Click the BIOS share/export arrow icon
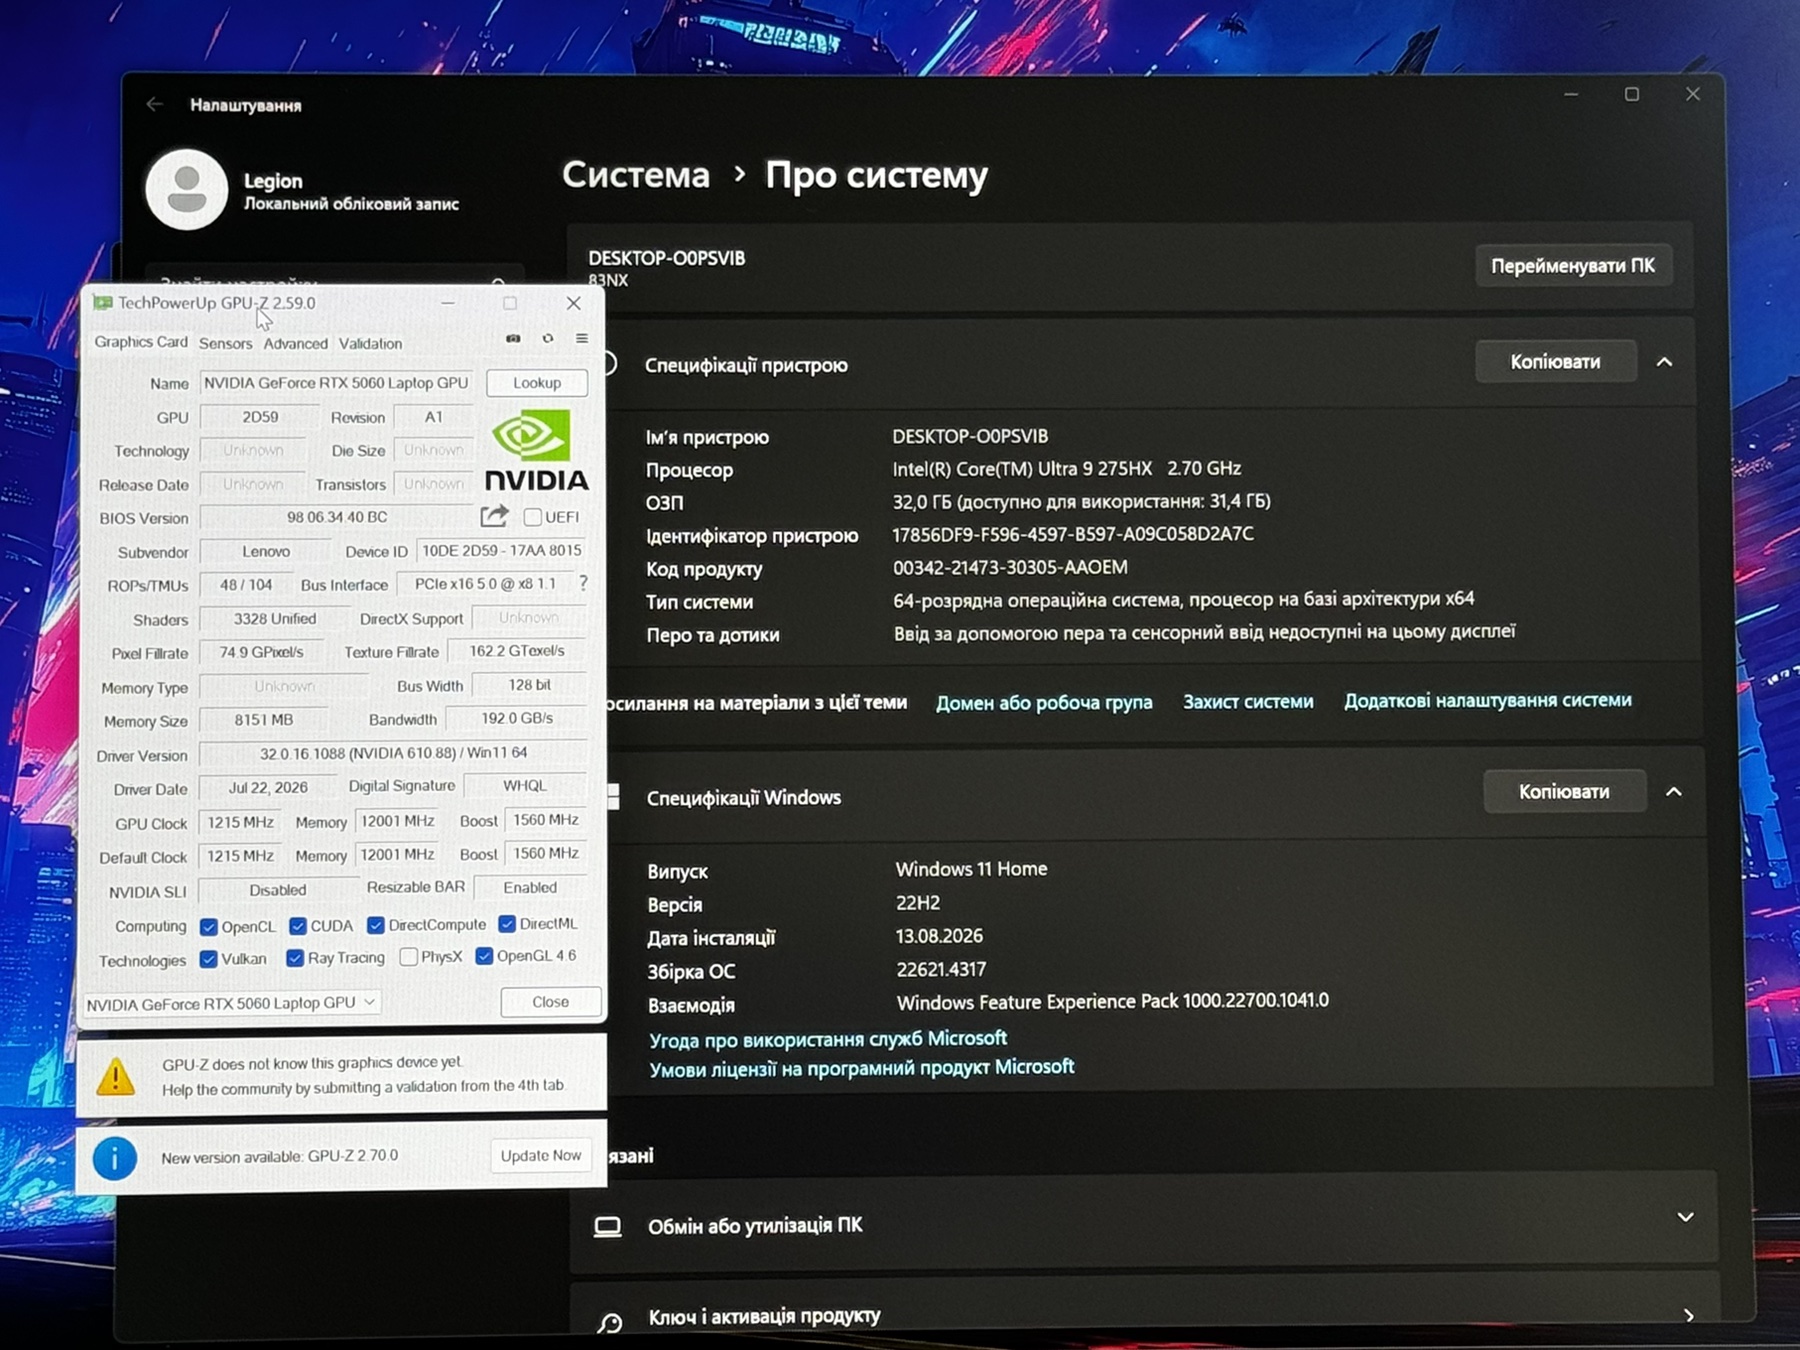This screenshot has width=1800, height=1350. pyautogui.click(x=494, y=516)
